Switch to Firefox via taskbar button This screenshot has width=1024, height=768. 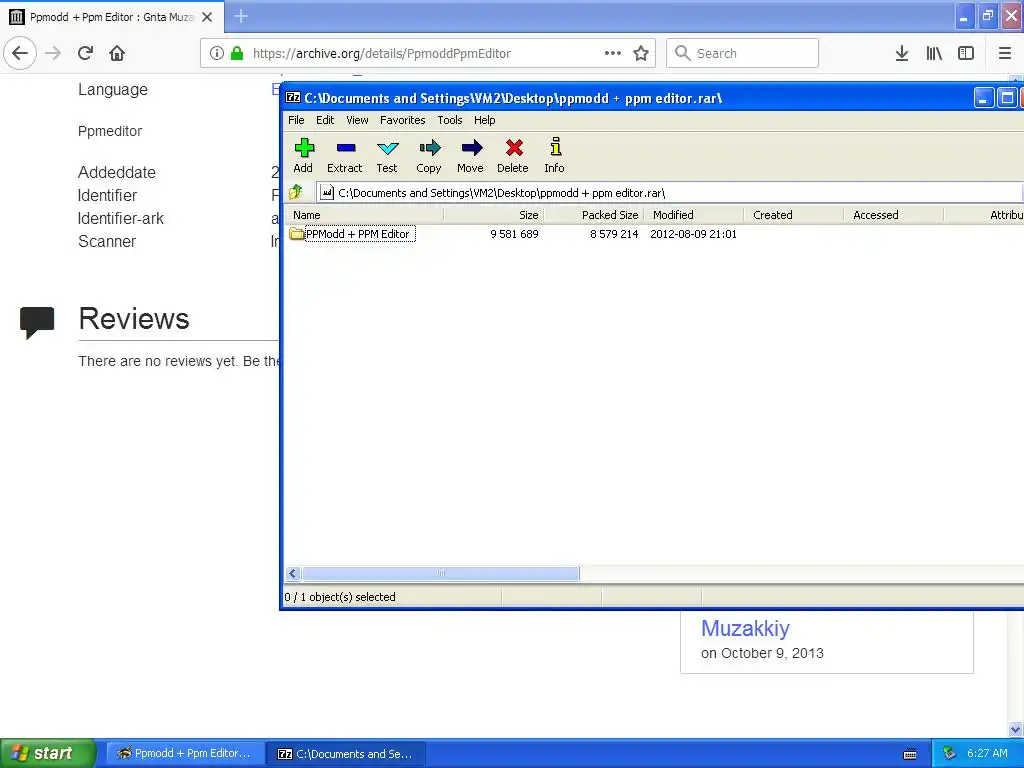point(185,754)
